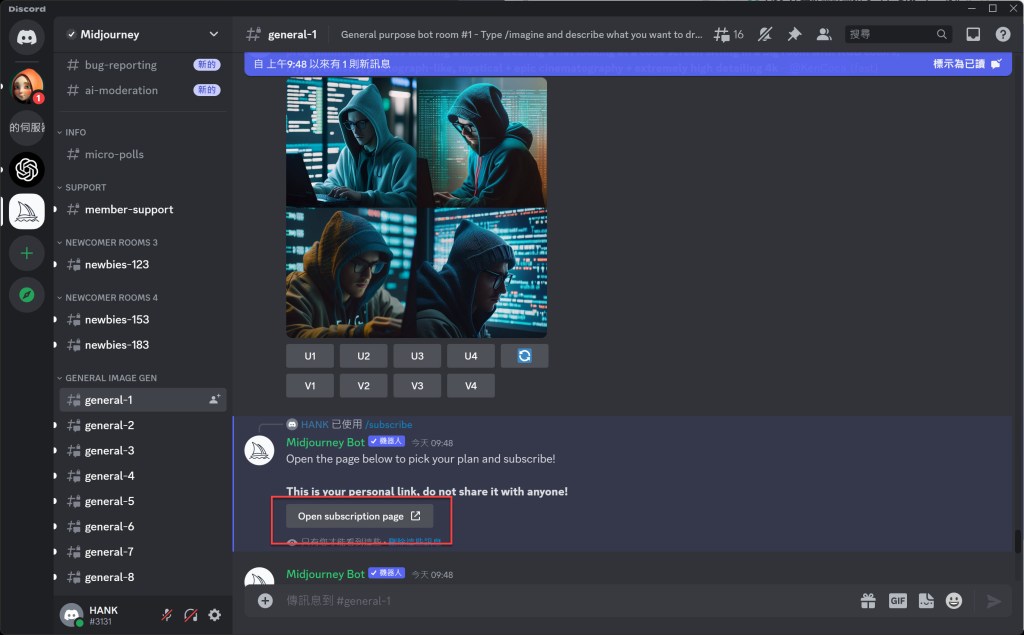Open the emoji picker in message bar

click(x=954, y=601)
